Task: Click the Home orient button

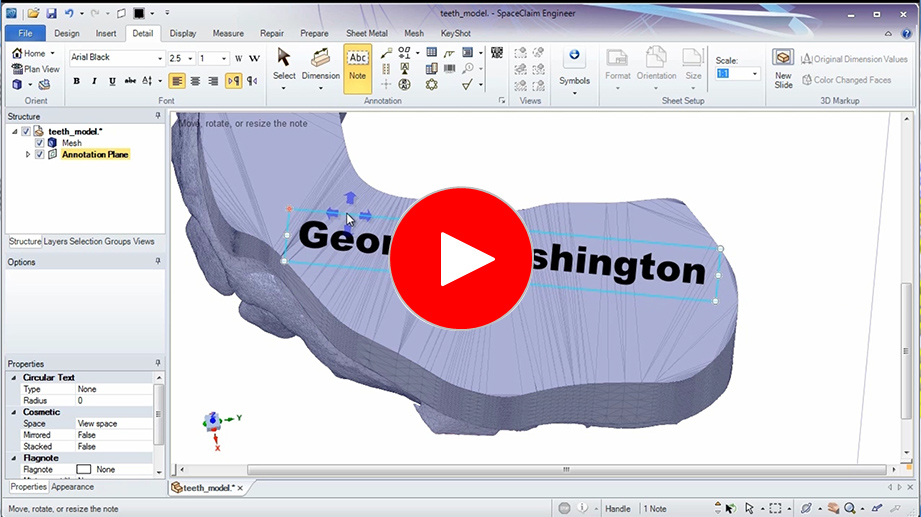Action: pos(29,53)
